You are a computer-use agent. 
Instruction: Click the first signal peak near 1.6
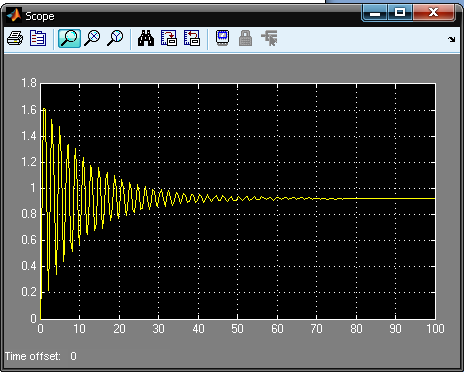(44, 109)
